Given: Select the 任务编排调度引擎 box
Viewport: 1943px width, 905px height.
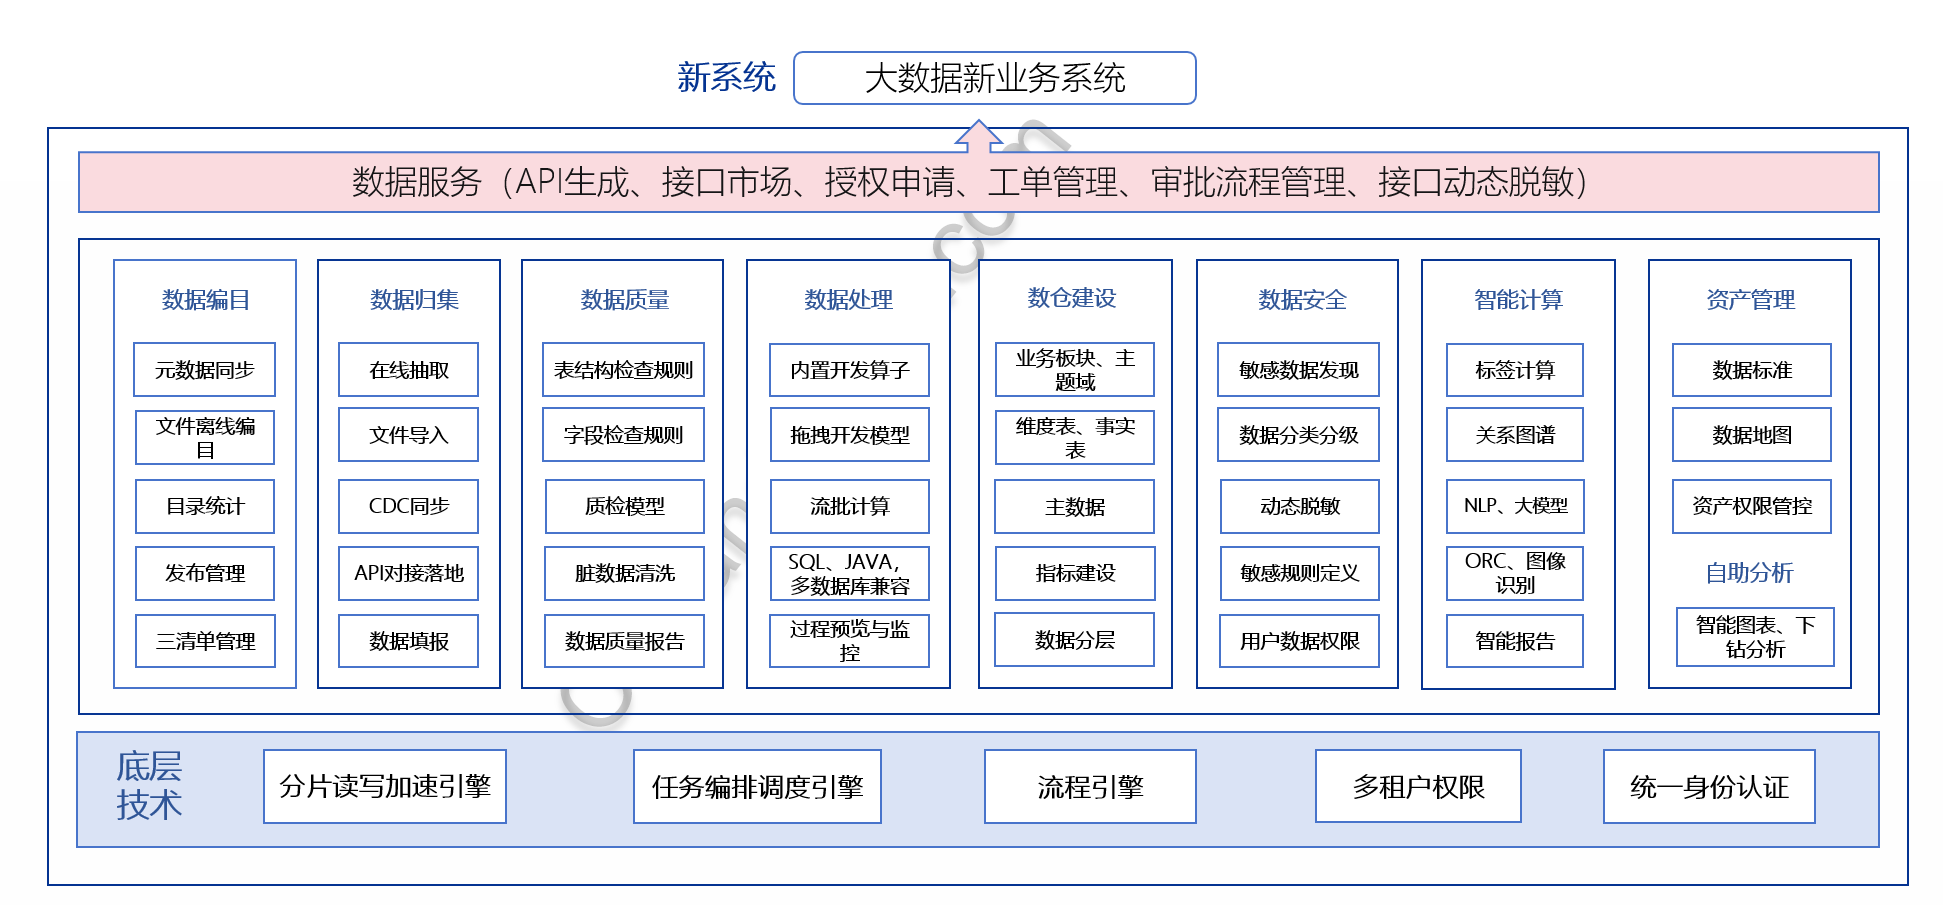Looking at the screenshot, I should pos(757,787).
